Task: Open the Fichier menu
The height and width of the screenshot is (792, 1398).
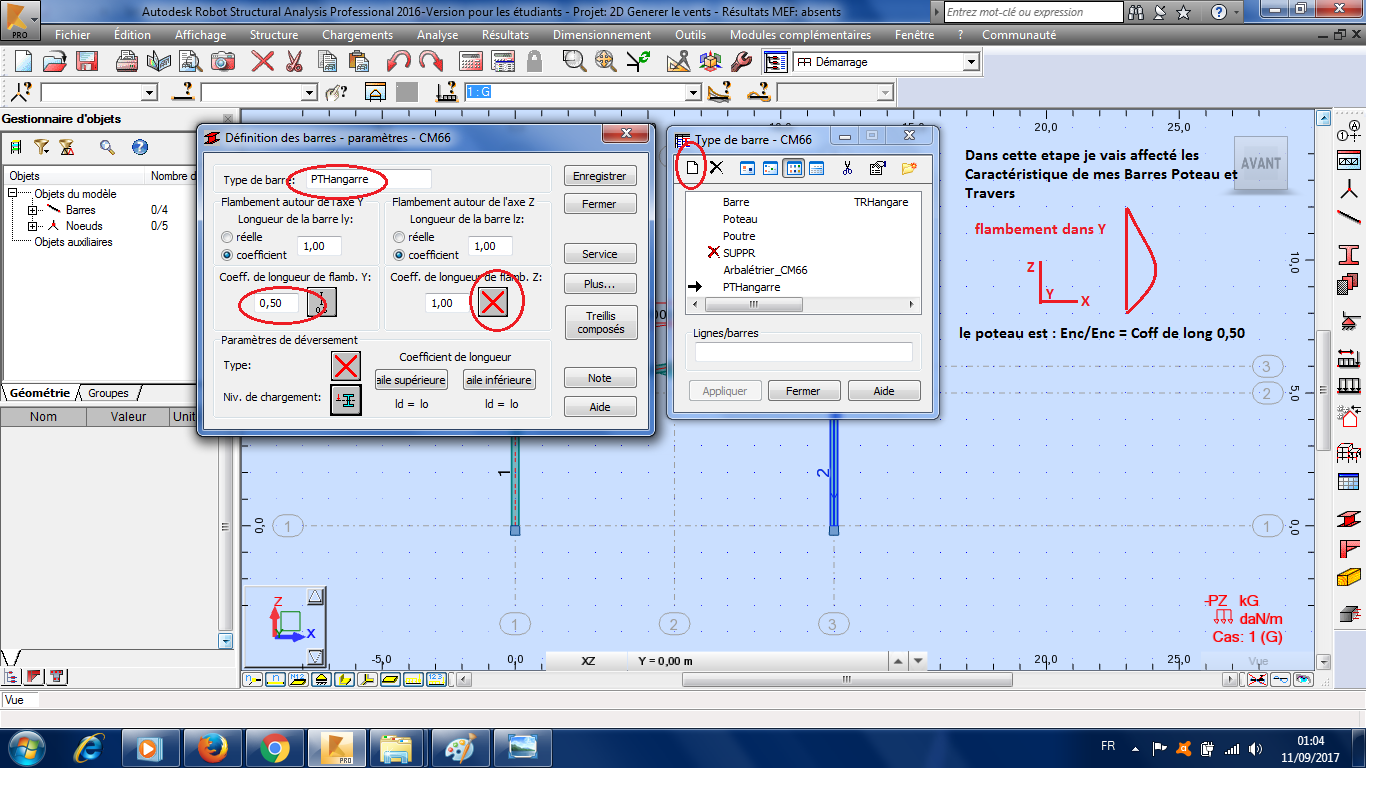Action: click(x=73, y=34)
